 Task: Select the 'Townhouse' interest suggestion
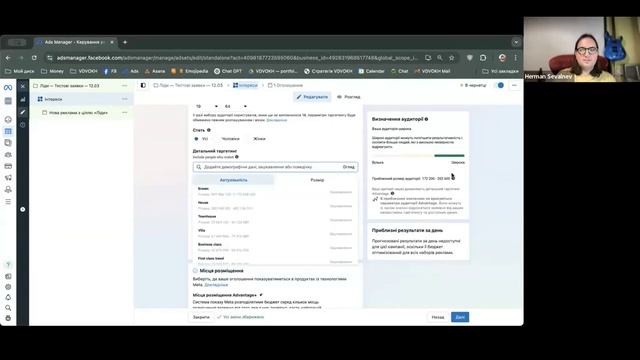[x=276, y=219]
